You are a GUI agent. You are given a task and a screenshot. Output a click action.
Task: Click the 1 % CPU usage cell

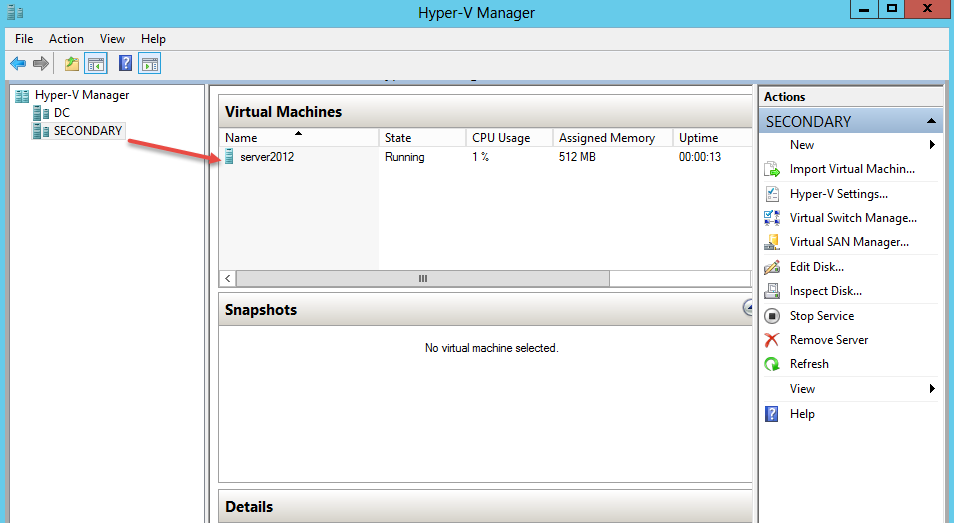[481, 156]
